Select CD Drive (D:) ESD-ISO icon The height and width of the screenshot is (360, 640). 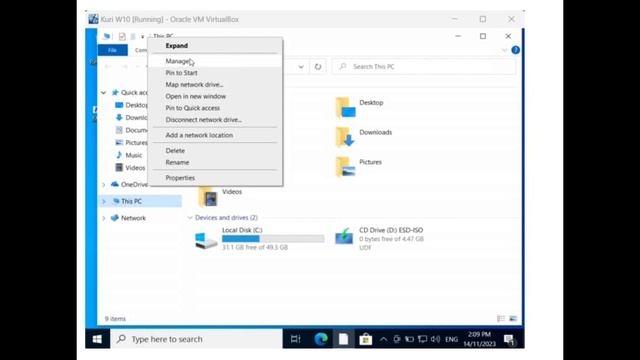click(x=344, y=237)
